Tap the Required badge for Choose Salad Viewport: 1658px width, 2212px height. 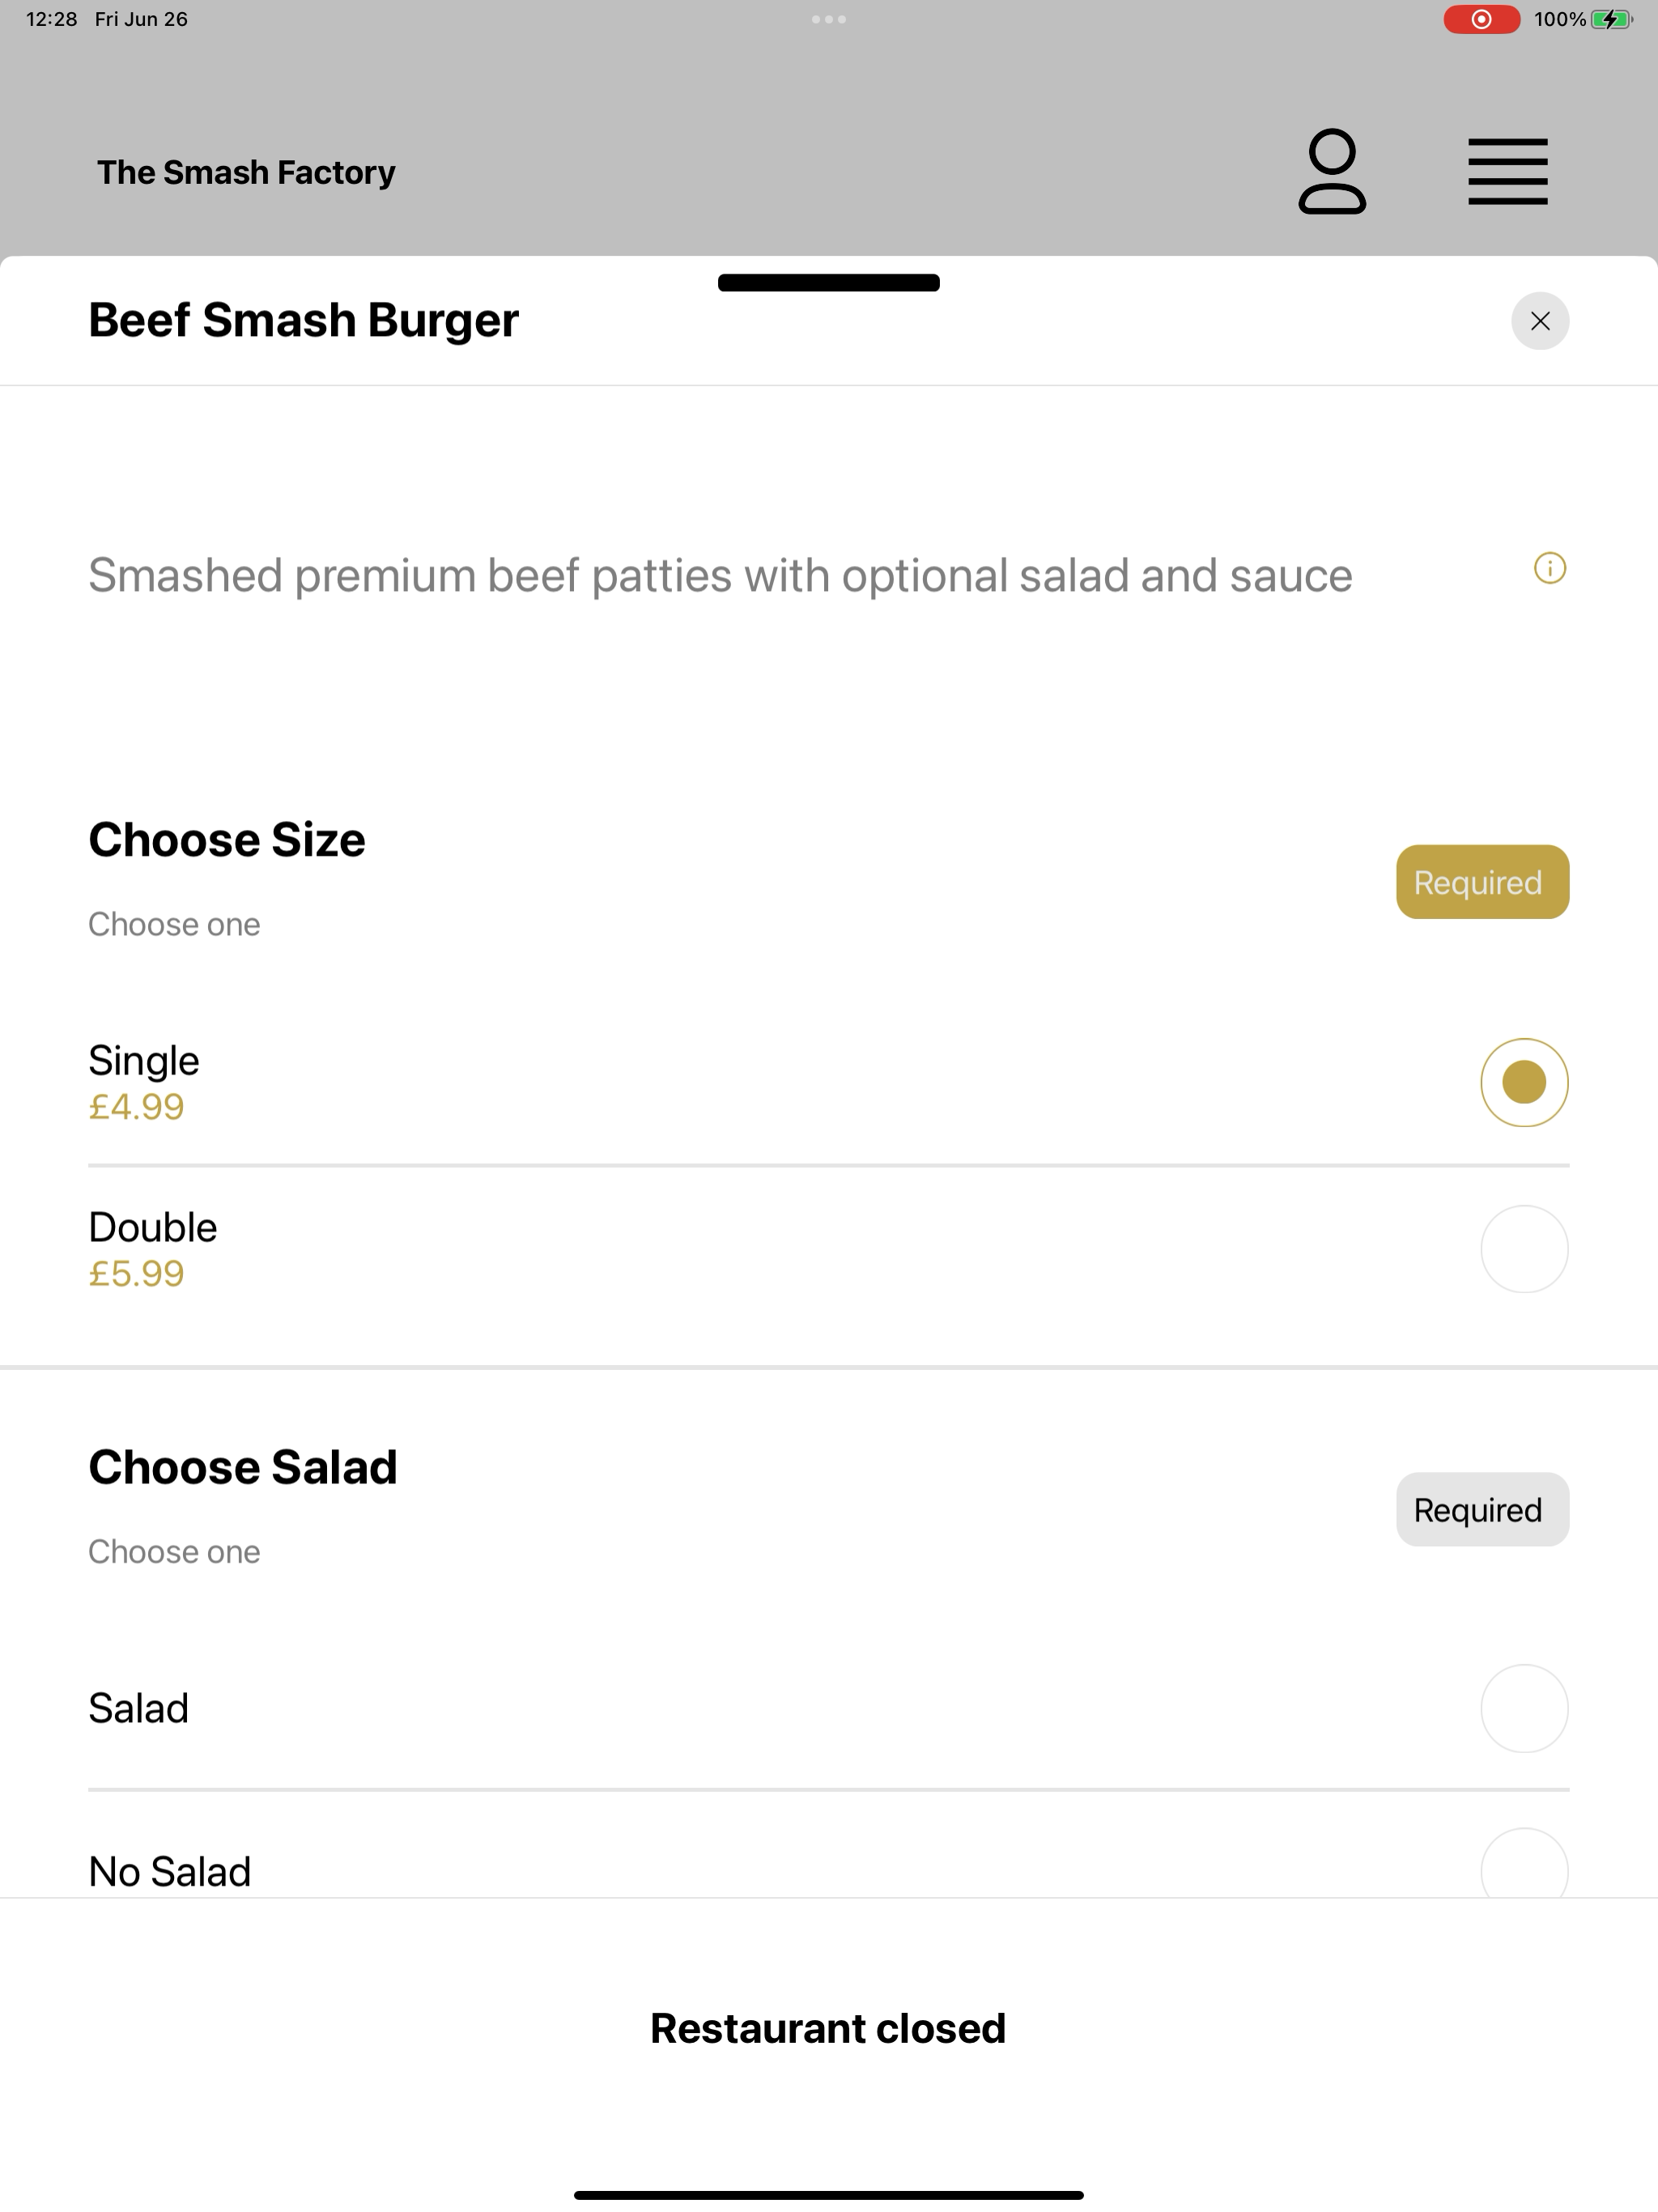click(1482, 1510)
